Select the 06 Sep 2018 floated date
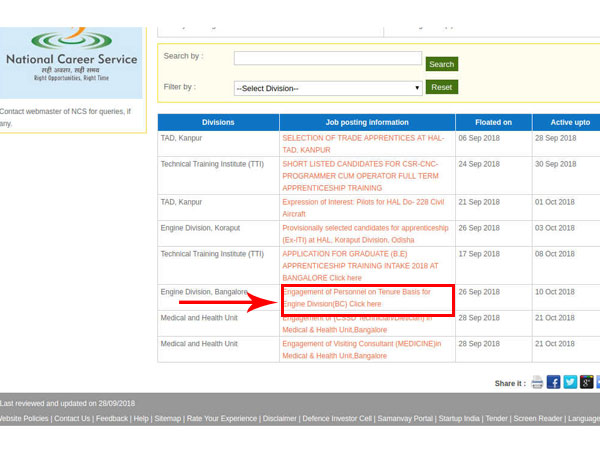 click(x=479, y=138)
